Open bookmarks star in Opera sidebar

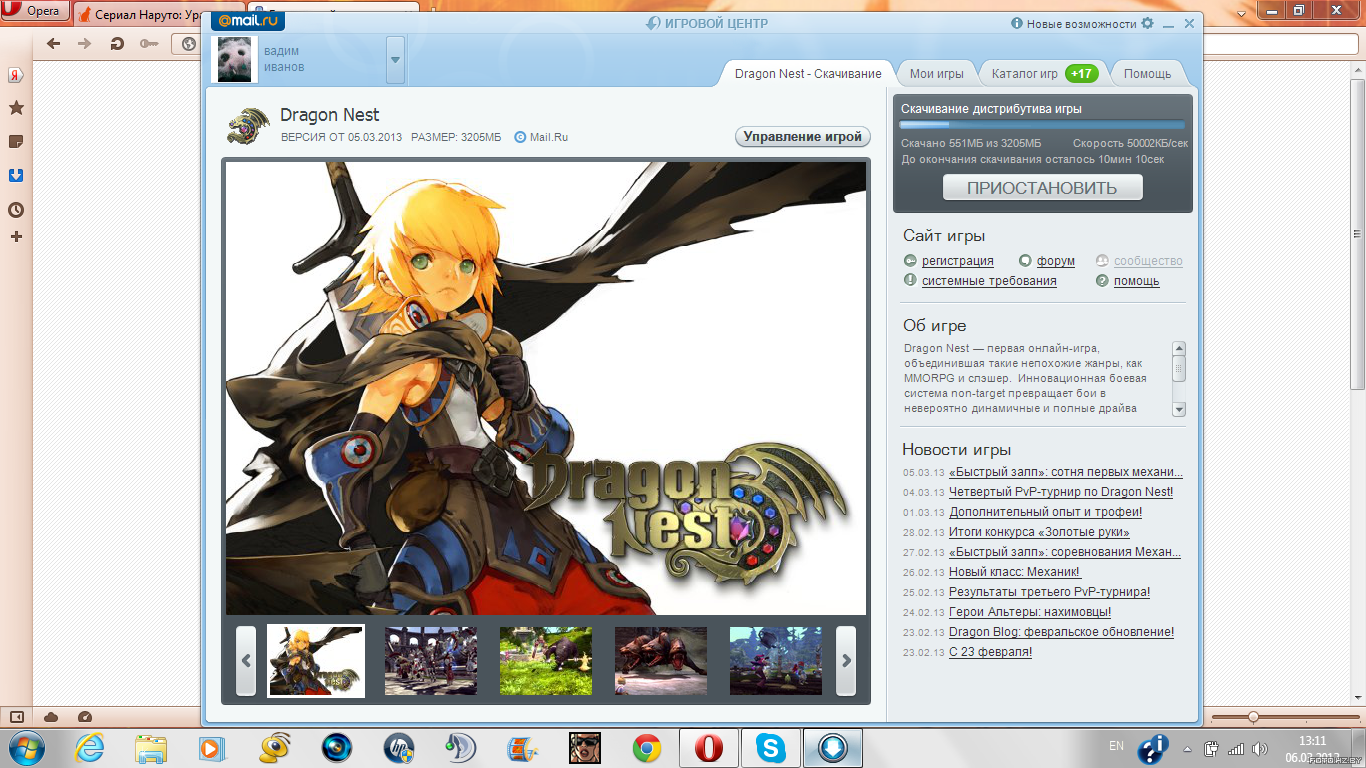click(x=16, y=108)
